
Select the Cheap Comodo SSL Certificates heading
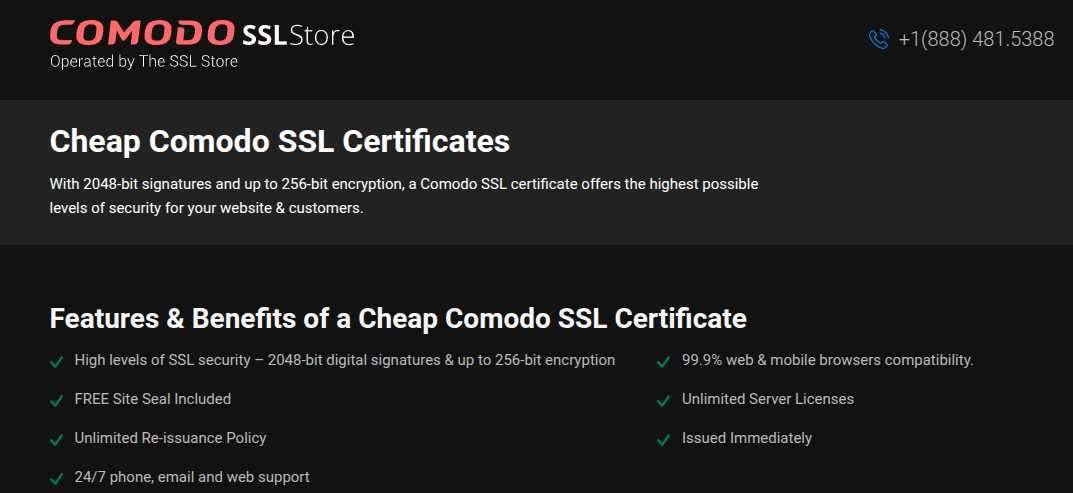tap(280, 142)
